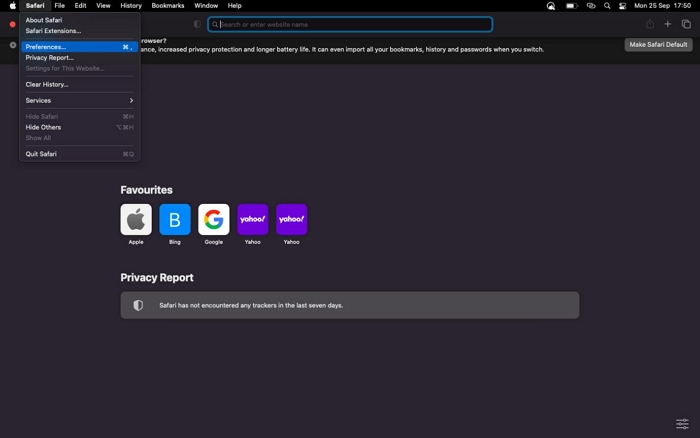Open the Bing favourite tile
Screen dimensions: 700x438
pos(175,219)
